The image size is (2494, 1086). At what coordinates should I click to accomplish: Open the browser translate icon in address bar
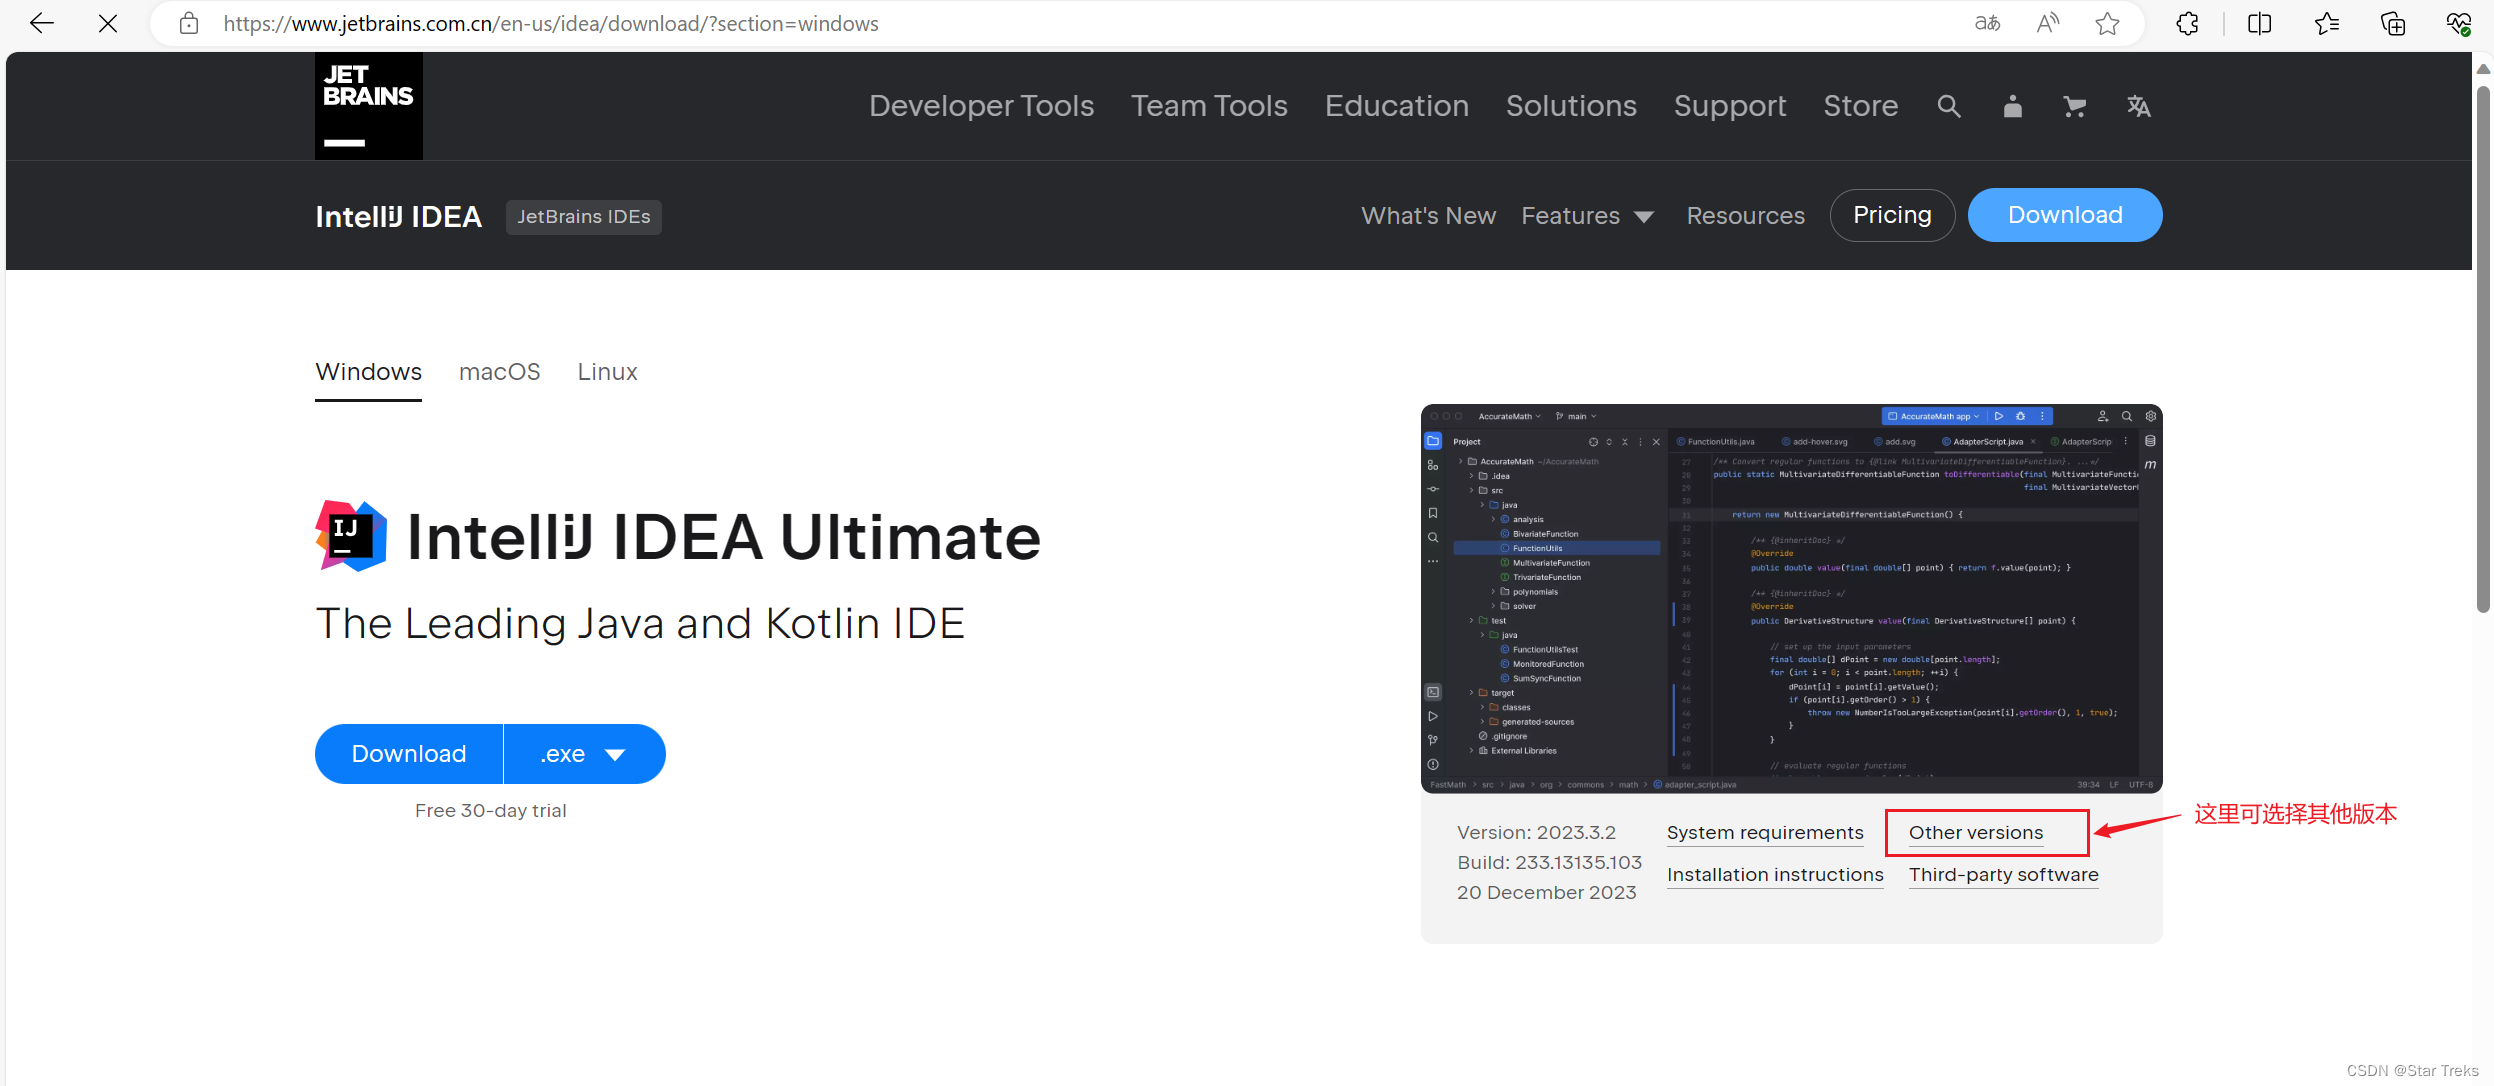click(1988, 23)
